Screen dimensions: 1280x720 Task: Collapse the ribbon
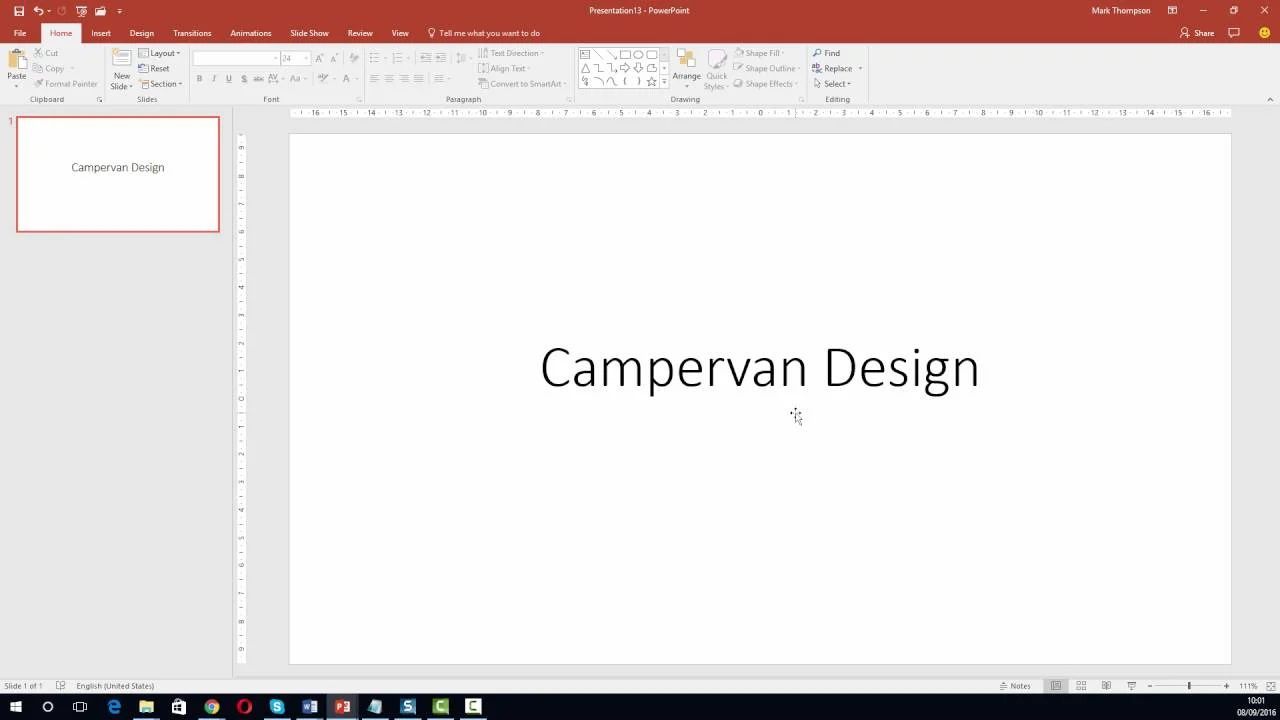tap(1270, 99)
